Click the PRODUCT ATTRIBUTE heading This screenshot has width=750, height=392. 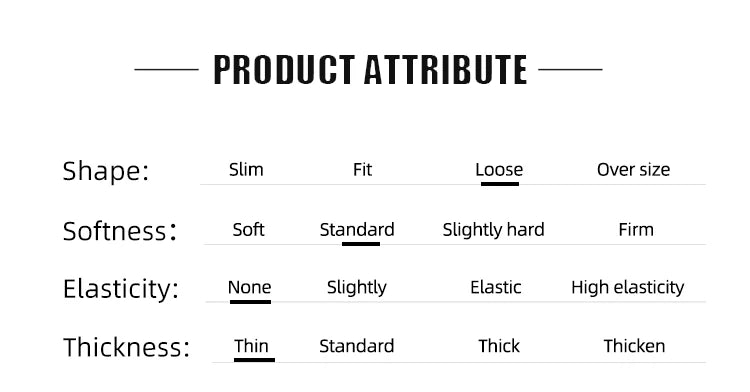370,70
